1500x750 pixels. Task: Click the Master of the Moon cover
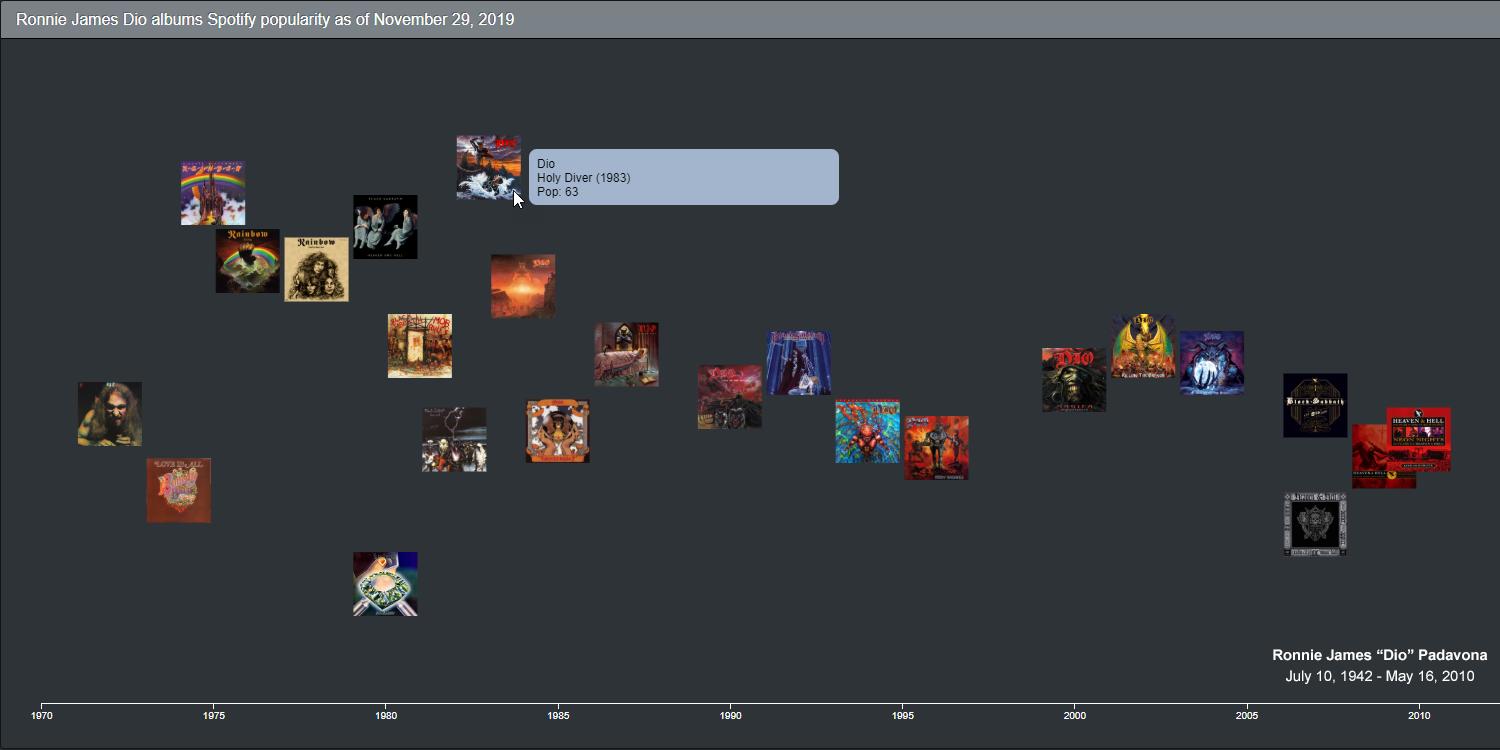(1212, 363)
